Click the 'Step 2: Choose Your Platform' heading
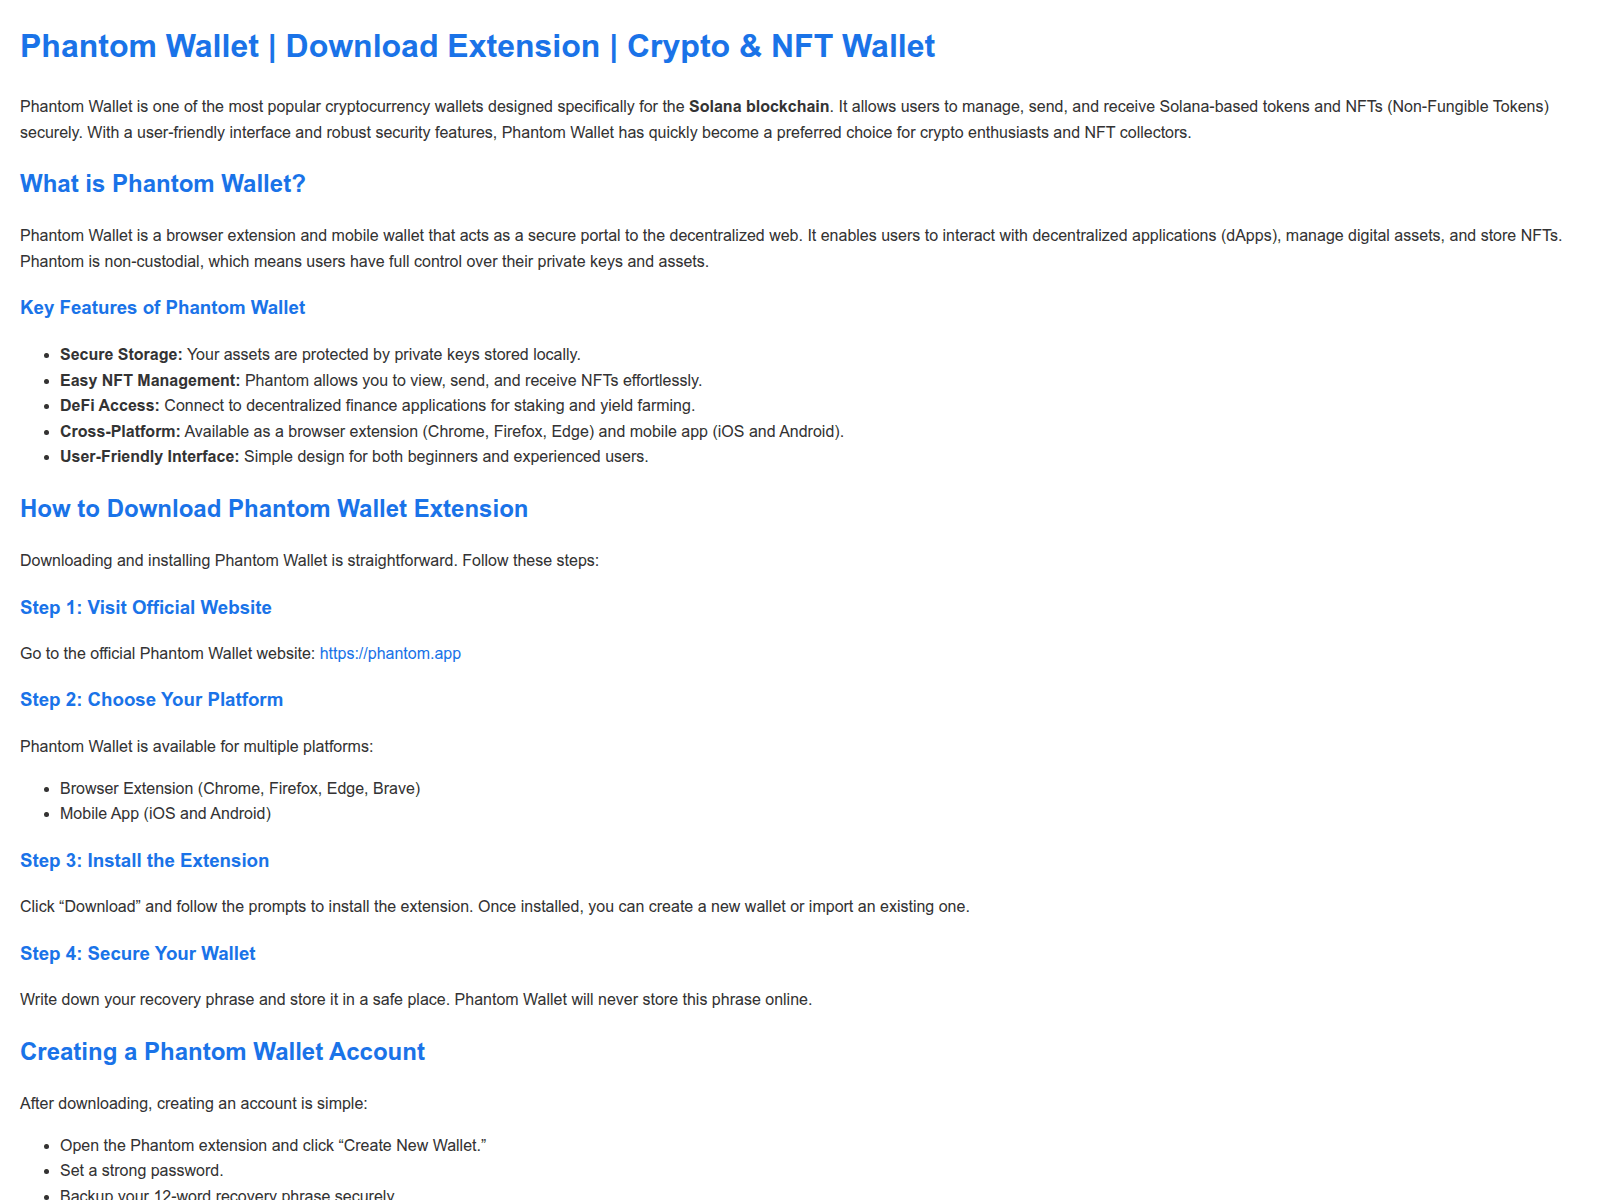The width and height of the screenshot is (1600, 1200). (x=151, y=700)
